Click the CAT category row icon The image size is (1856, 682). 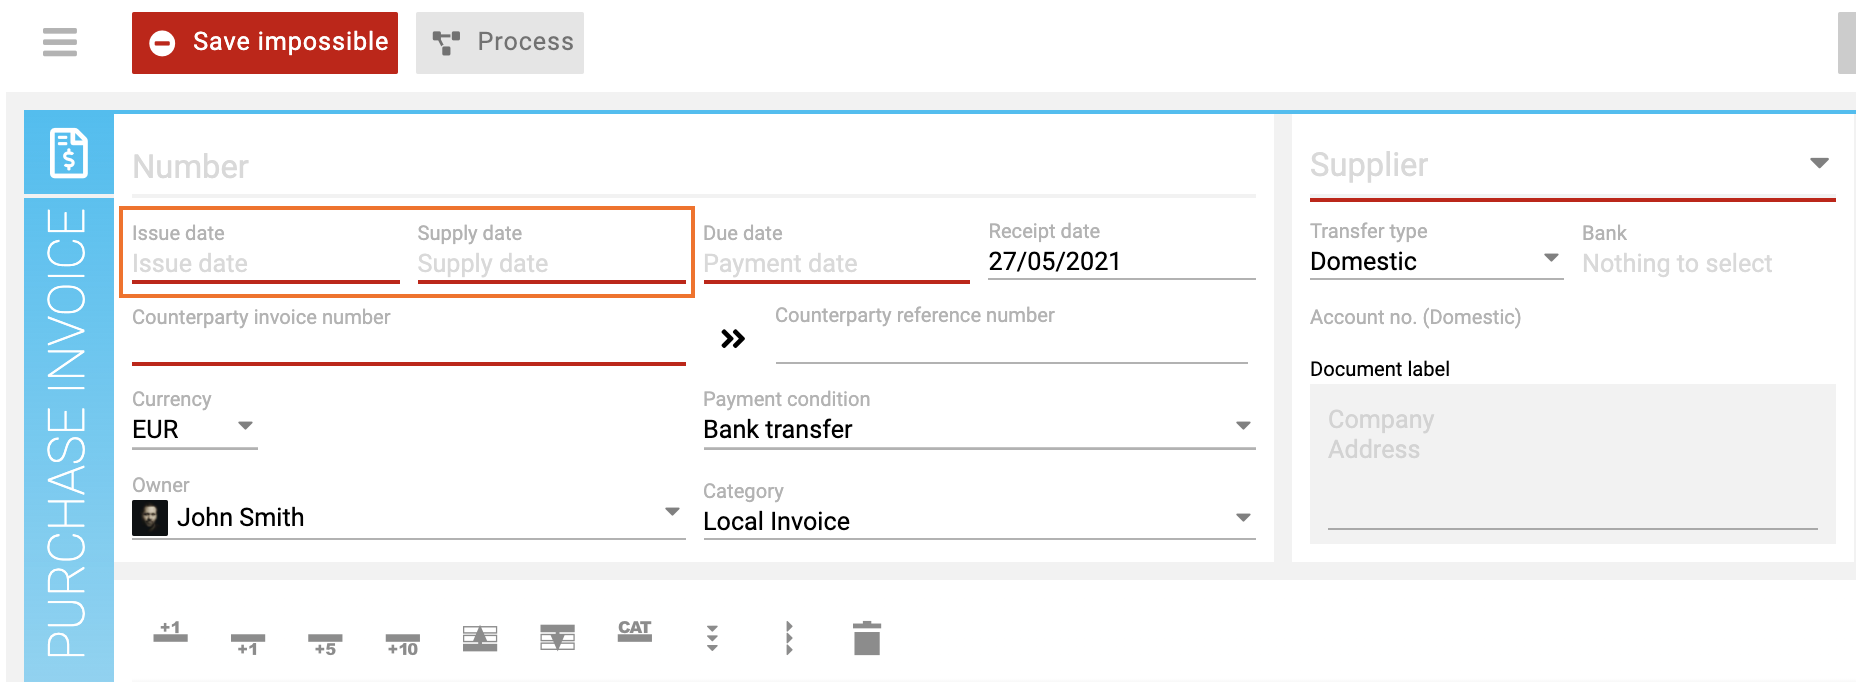[635, 631]
